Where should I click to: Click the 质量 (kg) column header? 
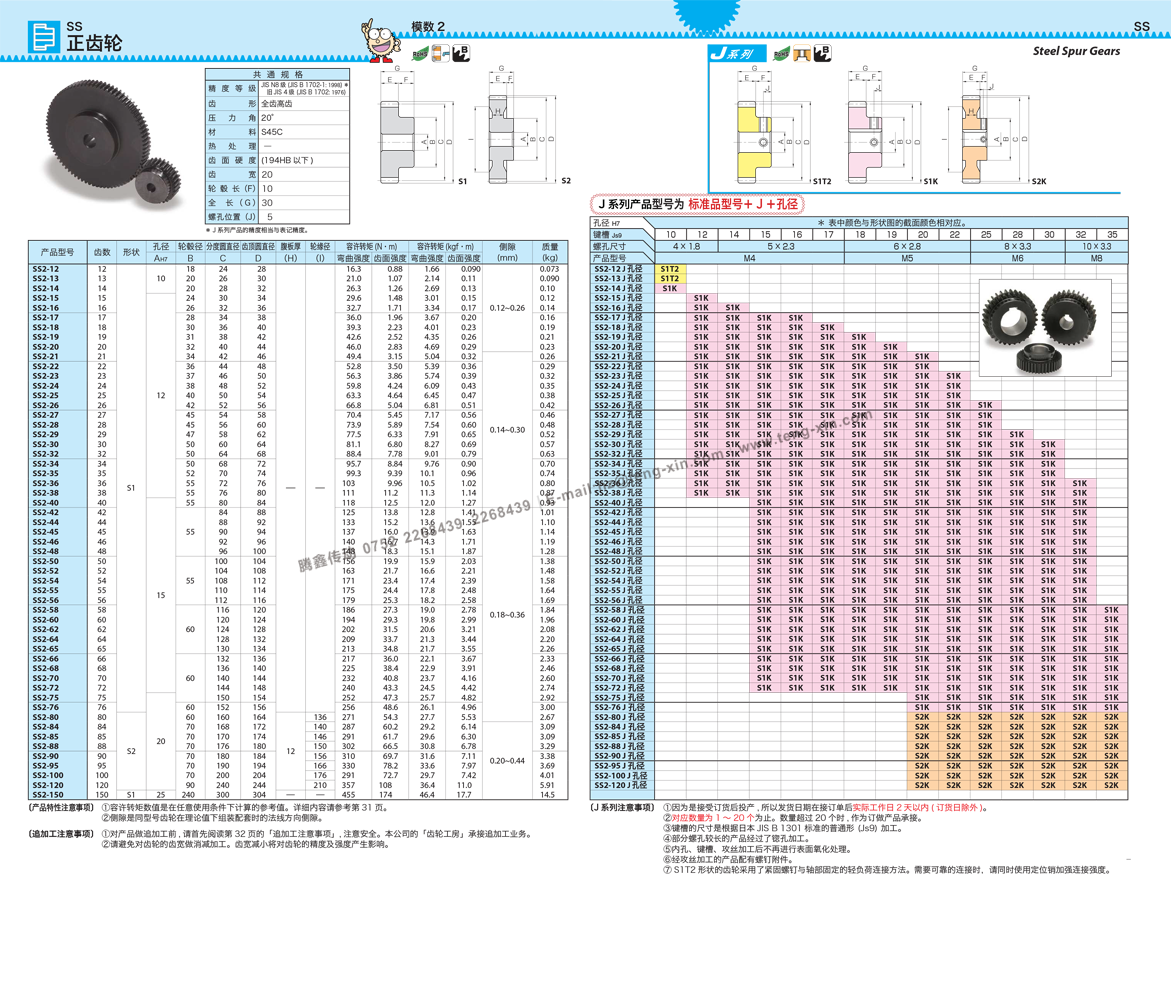point(550,252)
